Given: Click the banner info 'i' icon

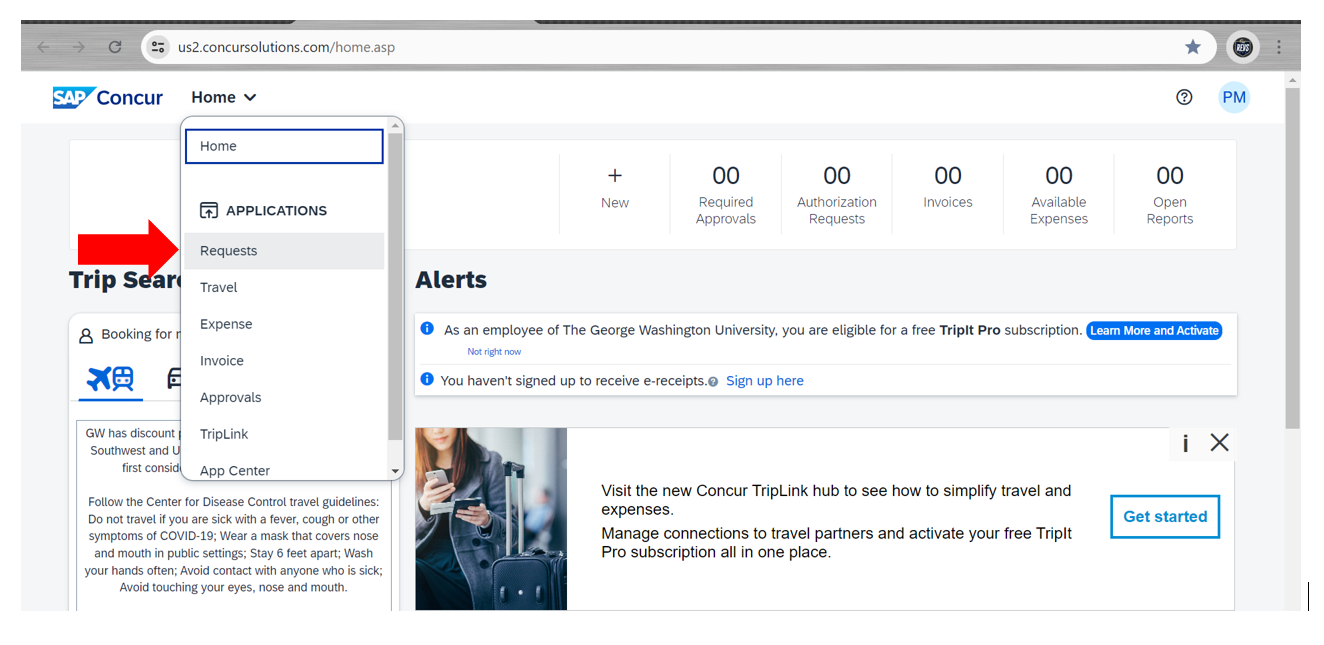Looking at the screenshot, I should tap(1185, 443).
